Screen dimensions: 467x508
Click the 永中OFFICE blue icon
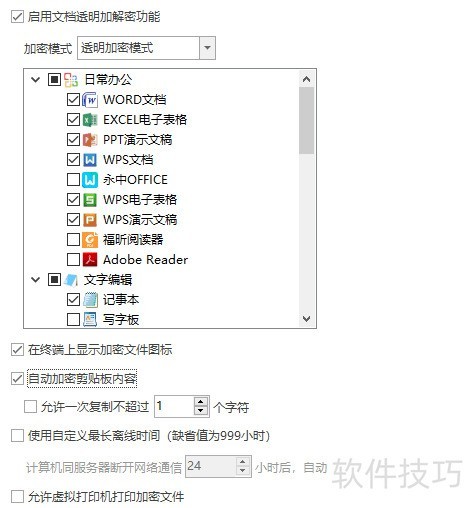coord(90,180)
